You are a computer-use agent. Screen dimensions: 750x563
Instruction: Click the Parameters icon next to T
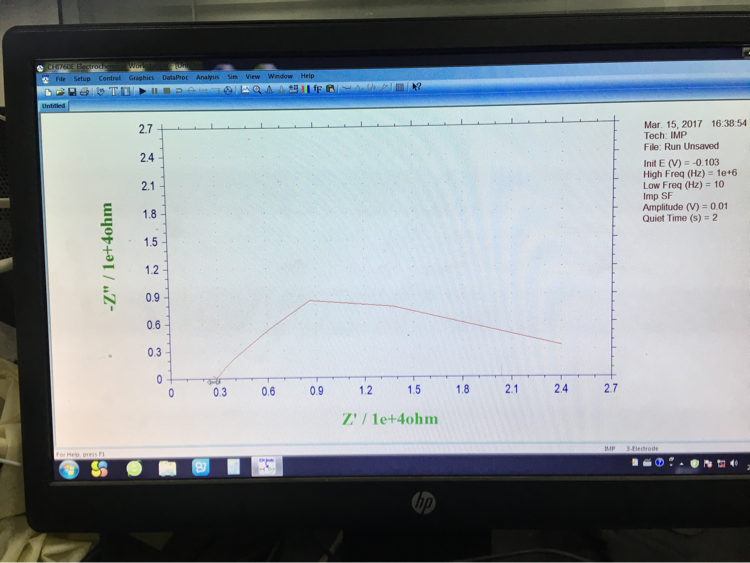click(x=125, y=91)
